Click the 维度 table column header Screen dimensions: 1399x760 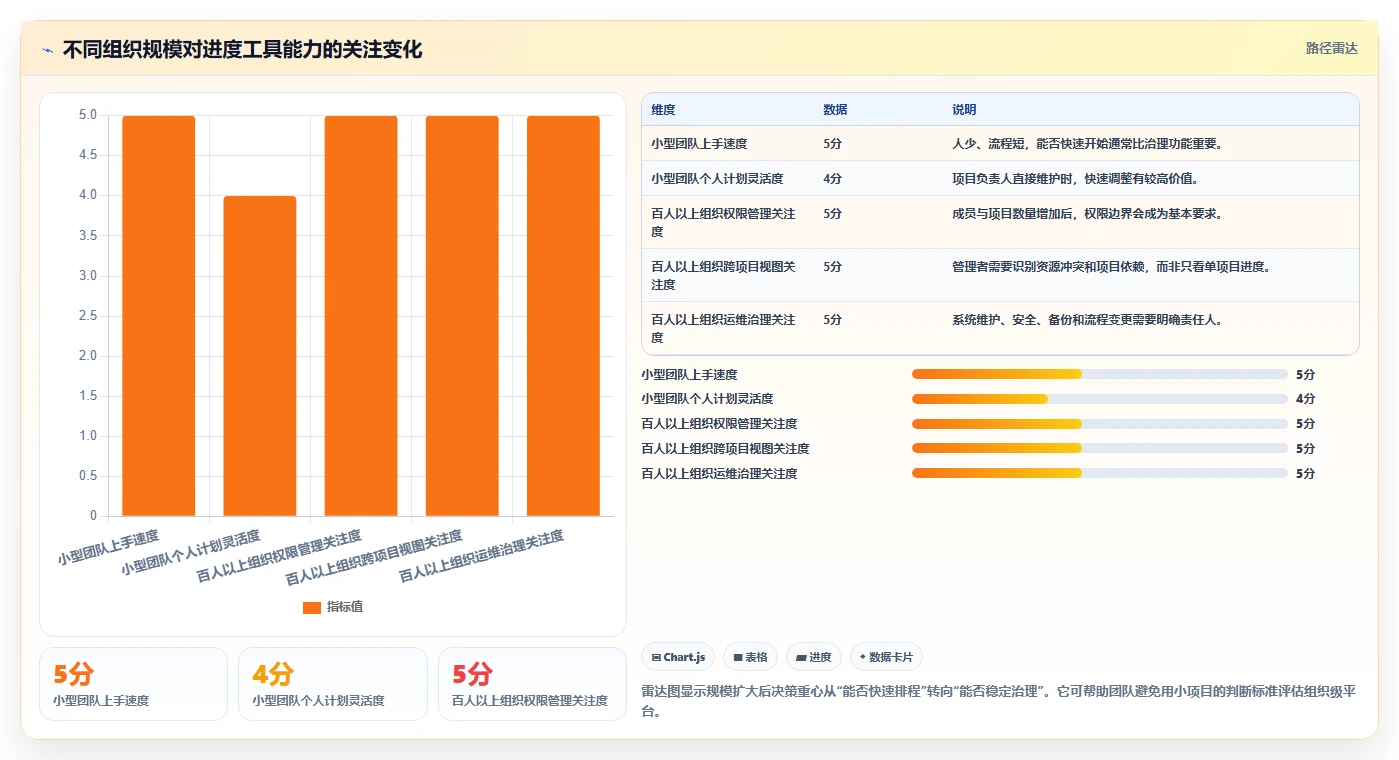(x=727, y=110)
